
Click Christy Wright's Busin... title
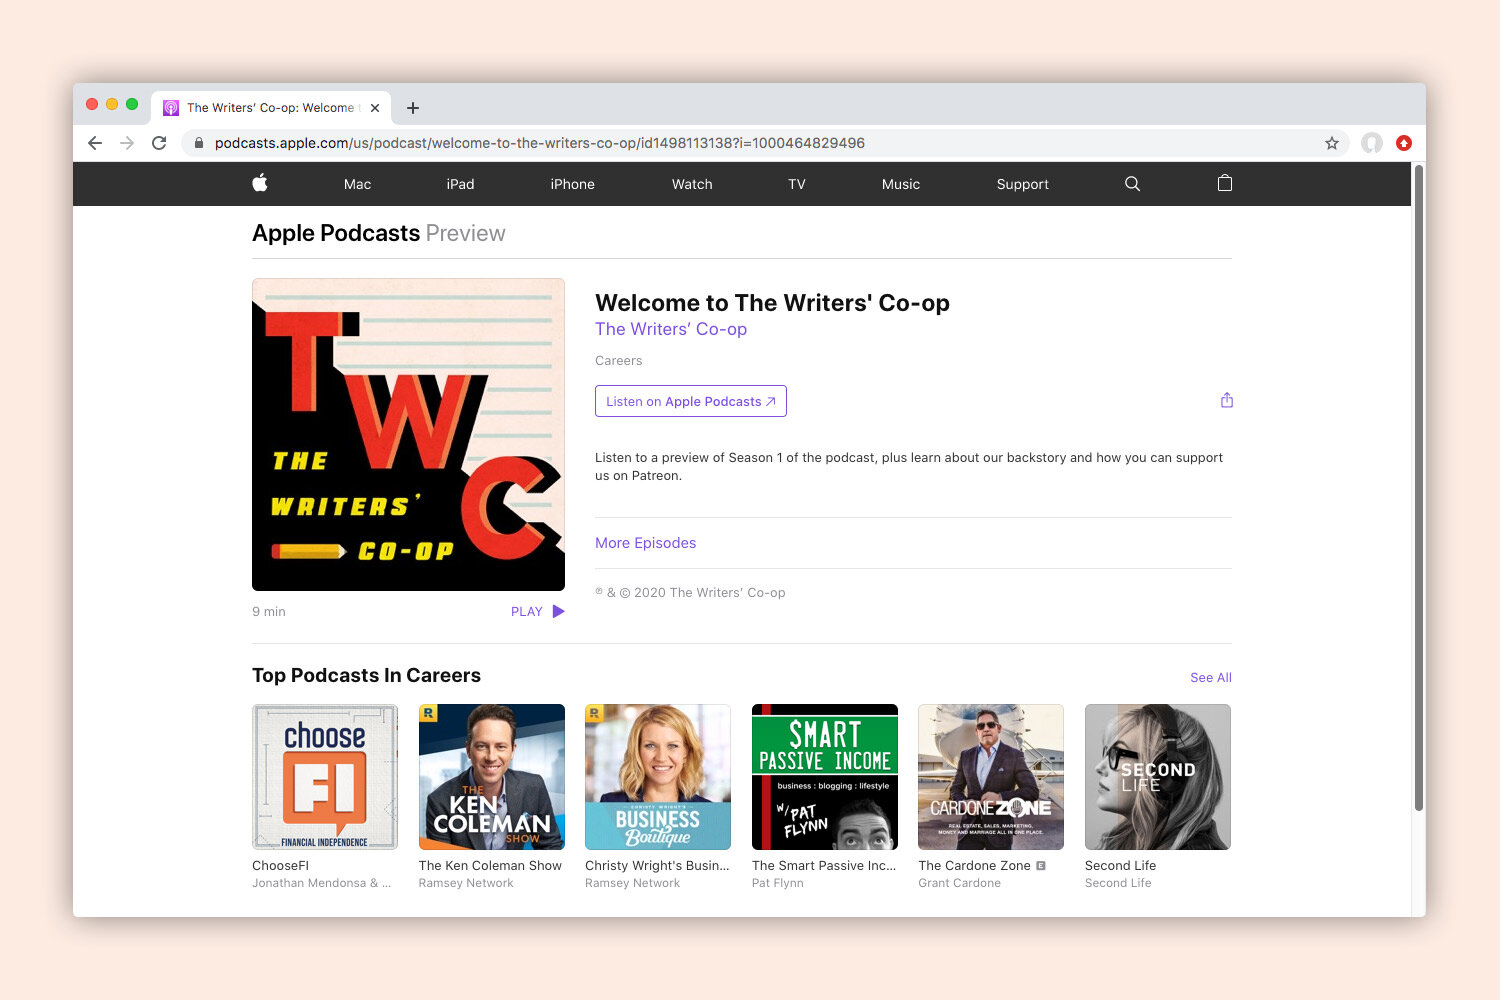click(657, 866)
